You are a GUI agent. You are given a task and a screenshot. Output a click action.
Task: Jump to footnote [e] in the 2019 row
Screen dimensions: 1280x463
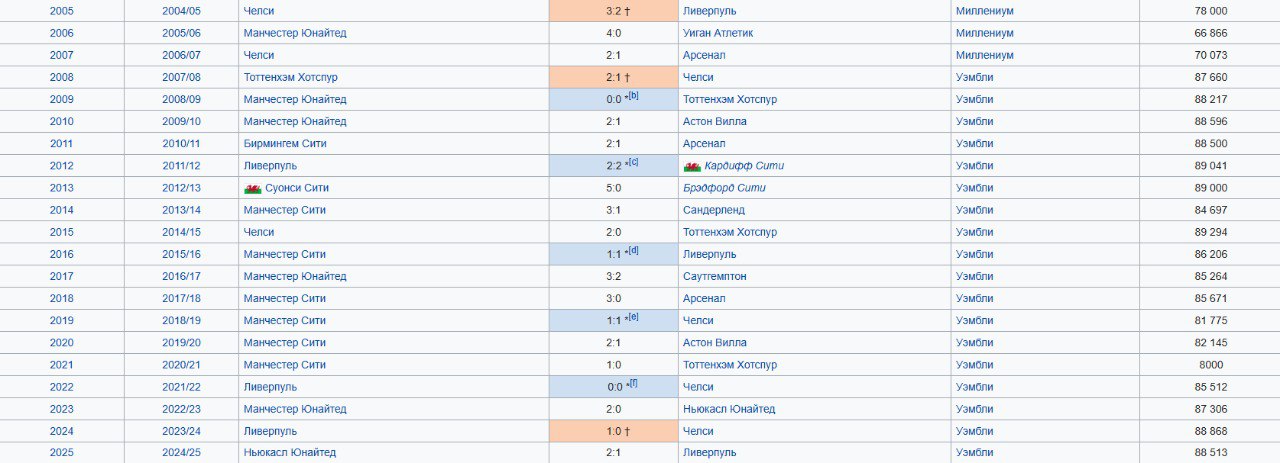pos(633,318)
